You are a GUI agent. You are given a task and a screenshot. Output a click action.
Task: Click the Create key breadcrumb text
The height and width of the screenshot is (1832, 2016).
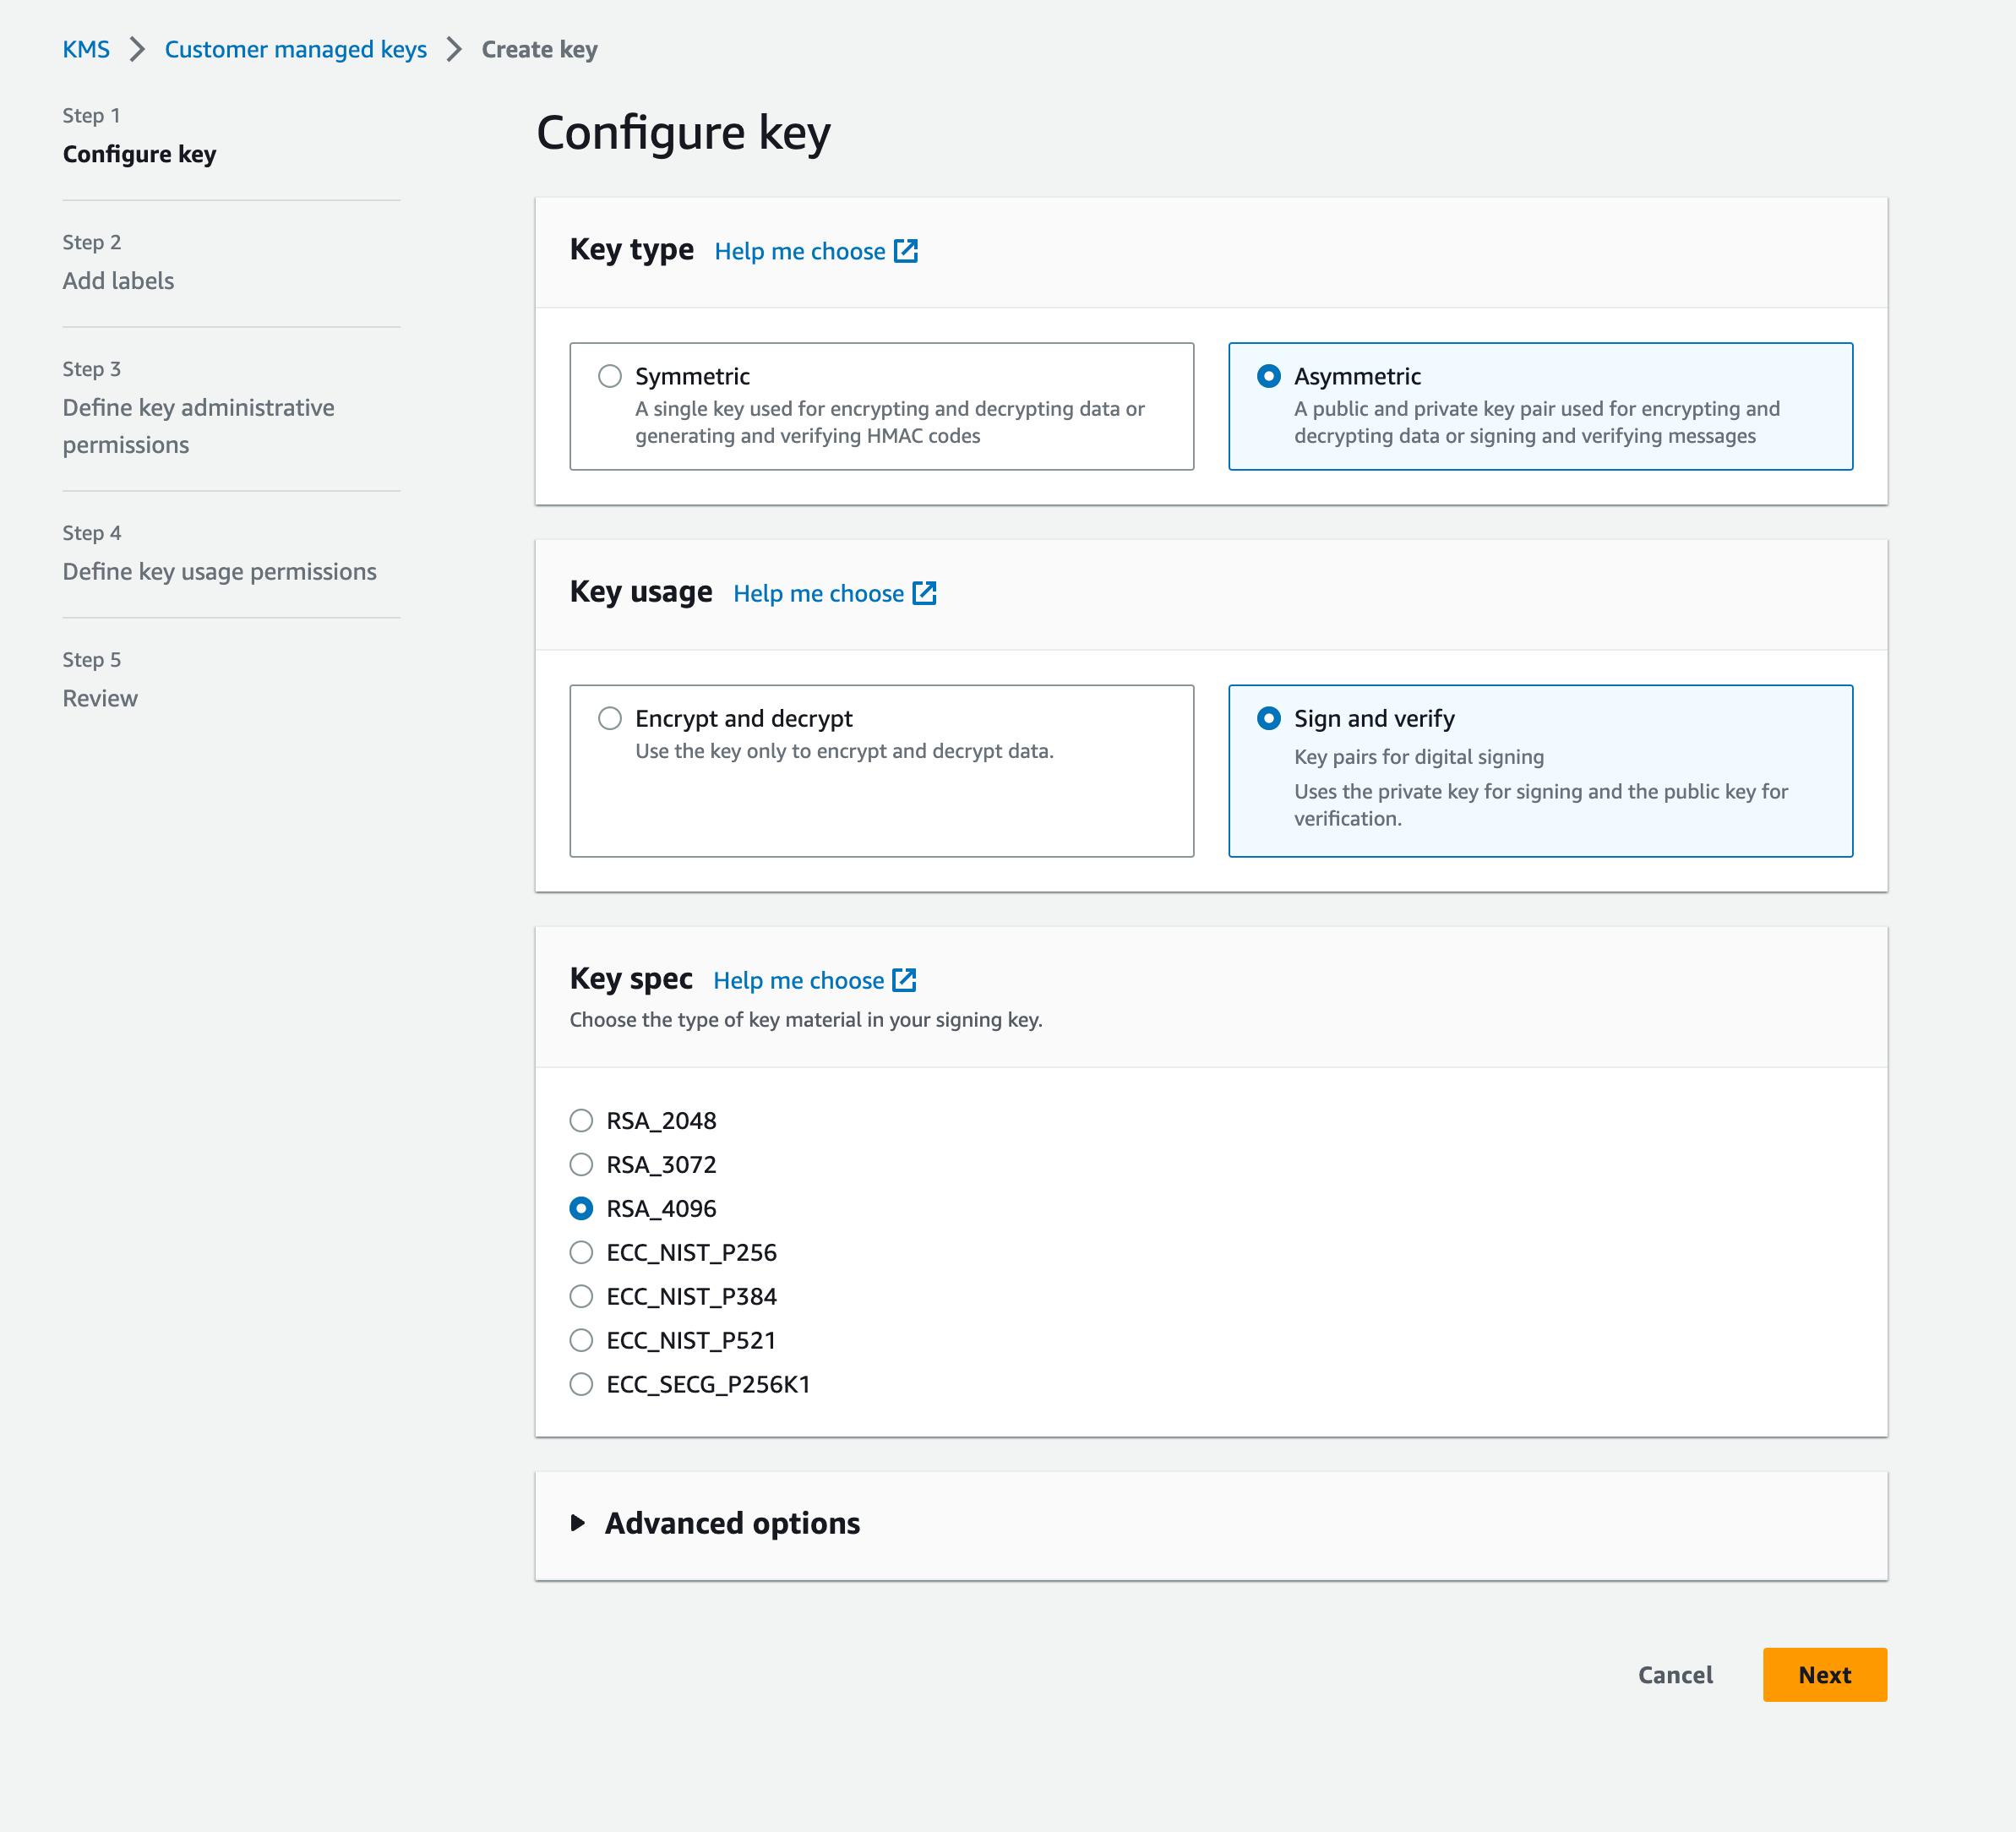(540, 49)
